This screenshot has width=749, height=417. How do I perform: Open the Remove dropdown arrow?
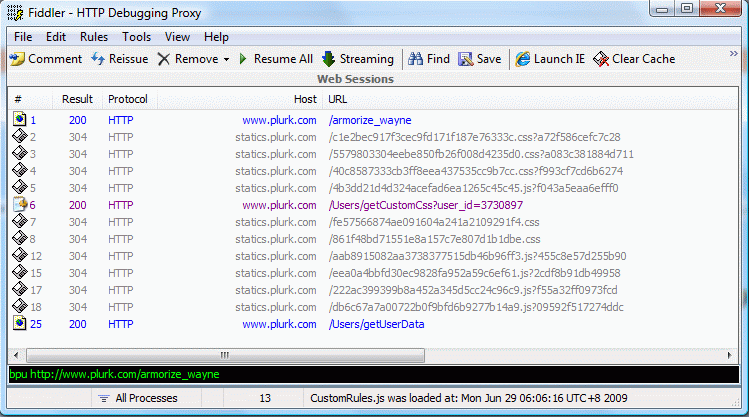point(226,60)
